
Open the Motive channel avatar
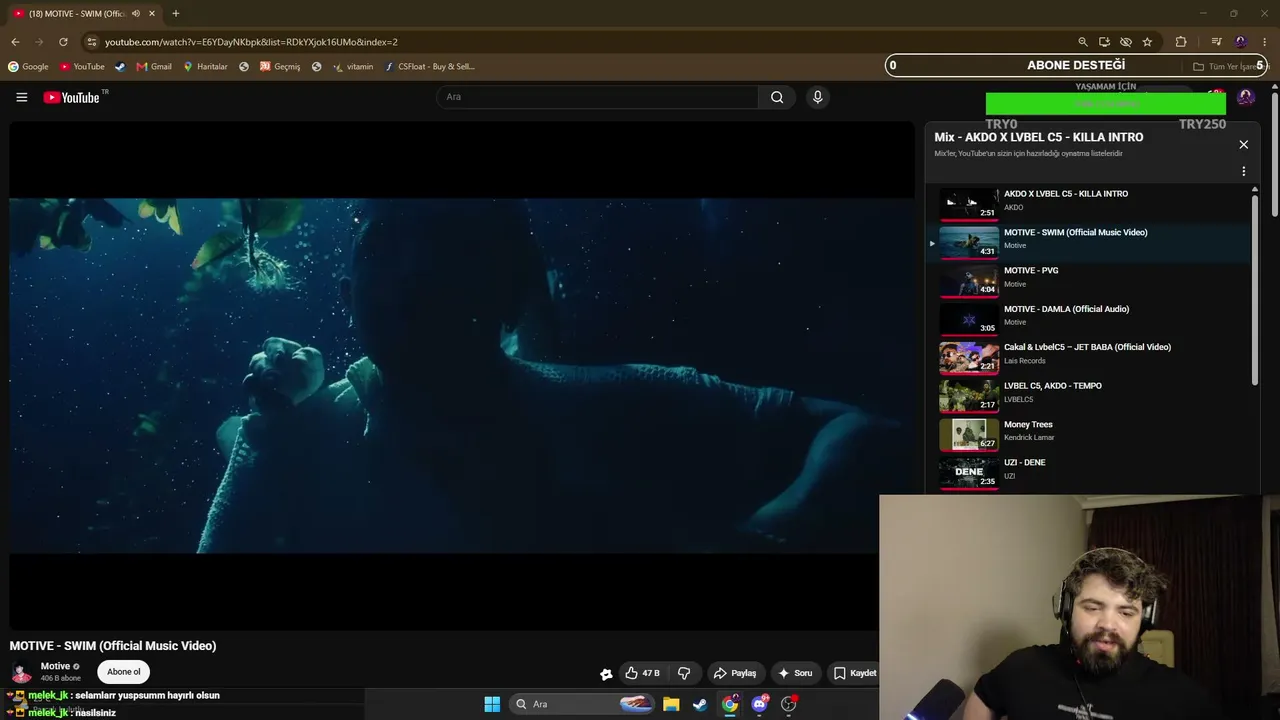click(21, 672)
